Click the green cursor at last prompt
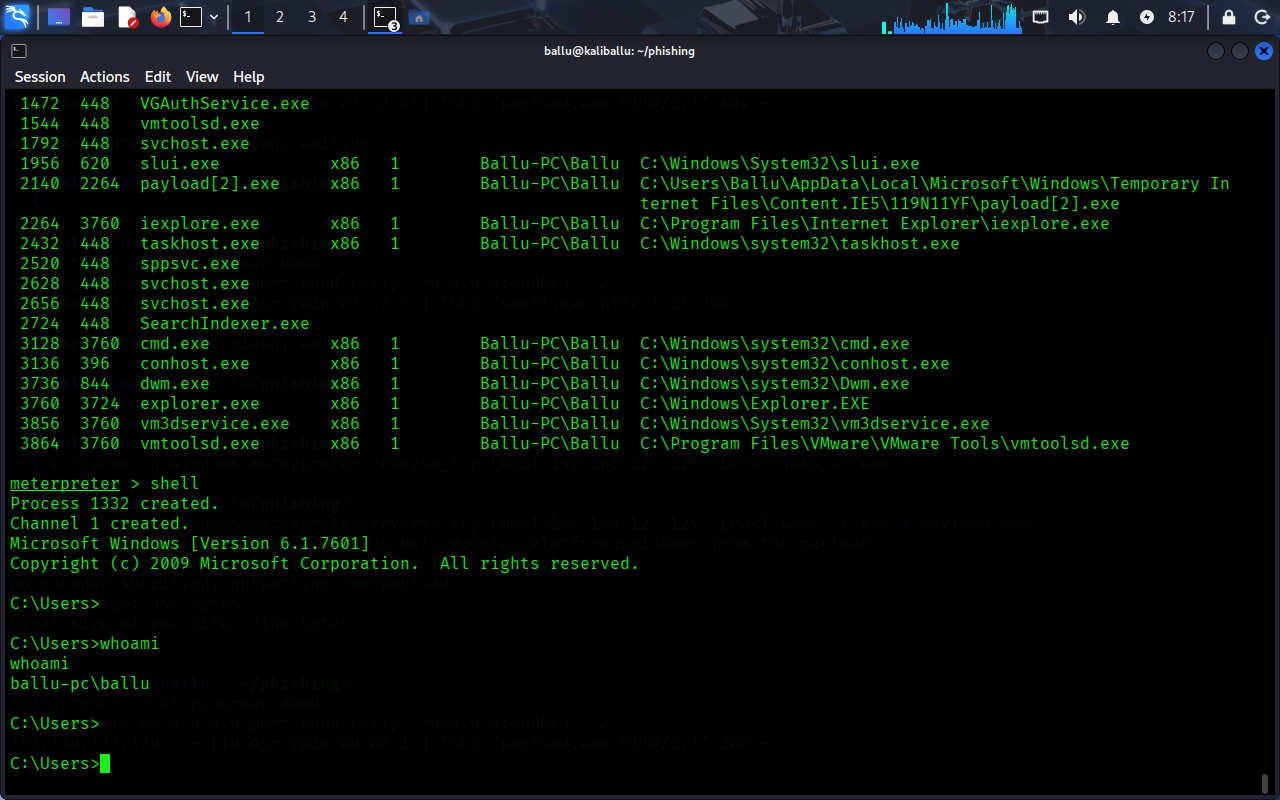The height and width of the screenshot is (800, 1280). click(105, 764)
